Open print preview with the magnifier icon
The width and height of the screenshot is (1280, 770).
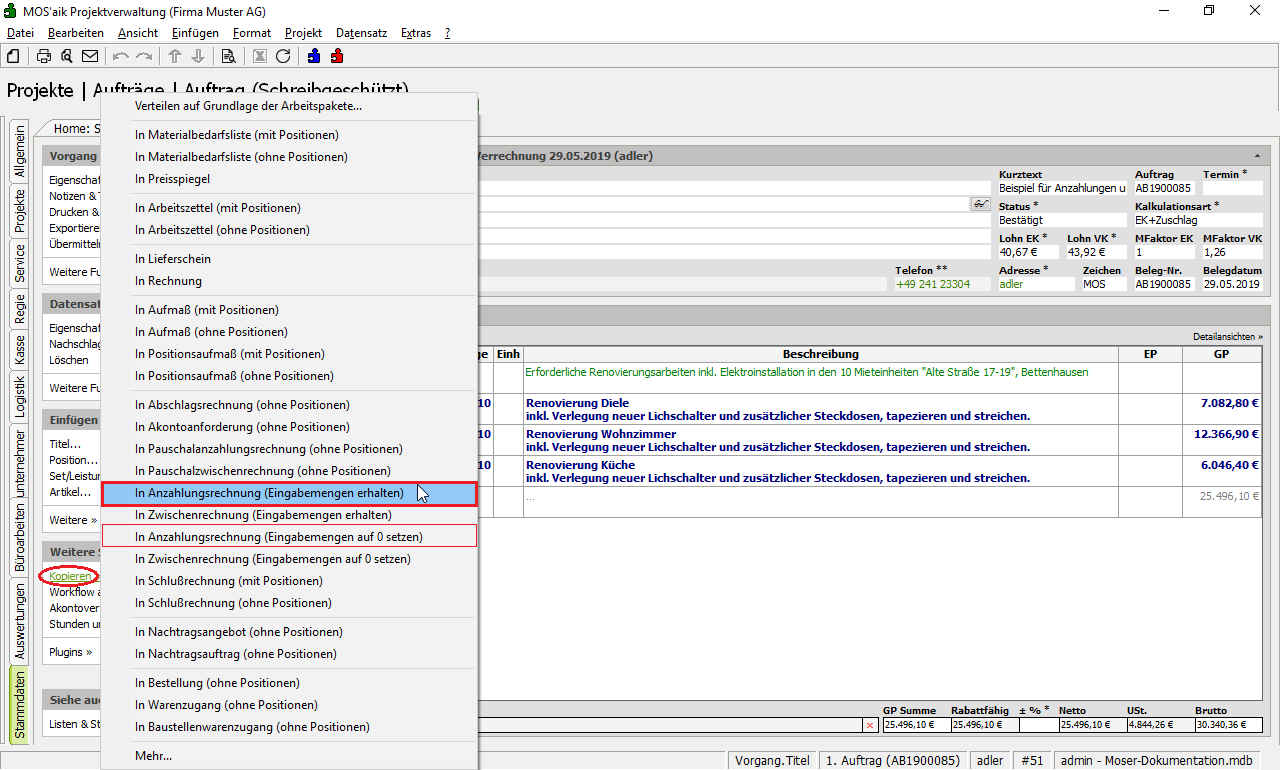click(66, 56)
